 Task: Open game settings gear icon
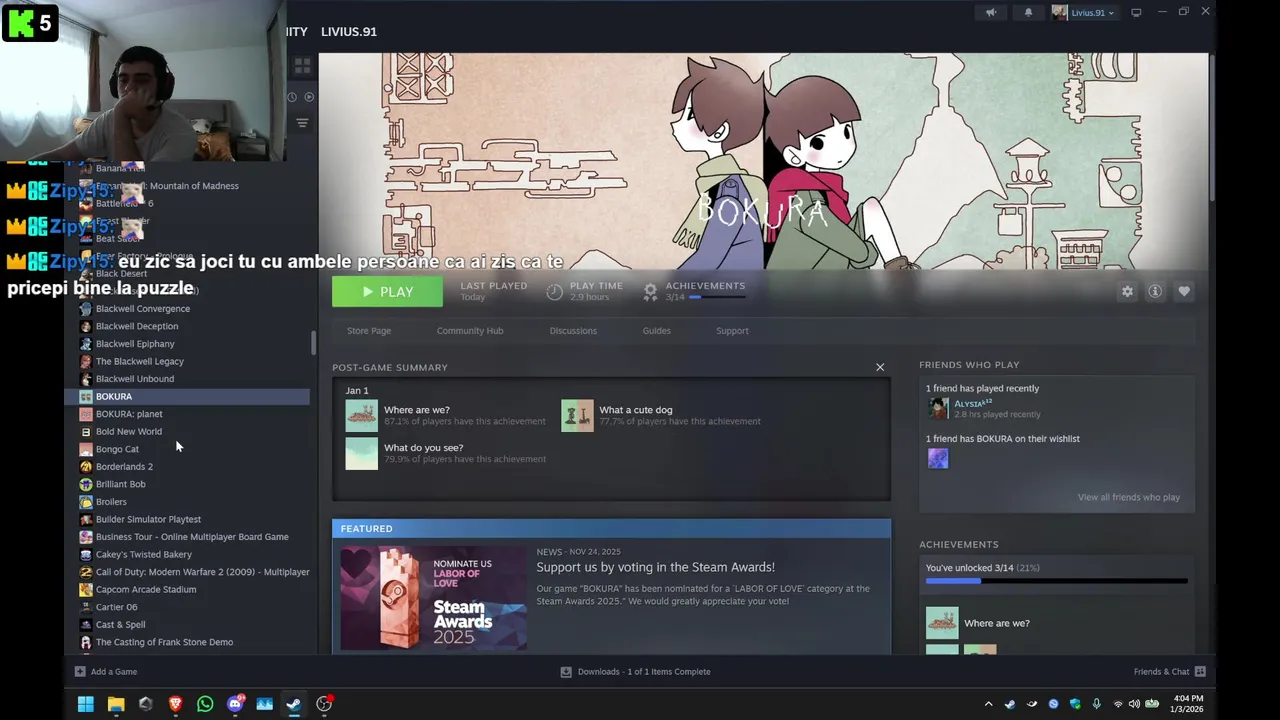pos(1127,291)
